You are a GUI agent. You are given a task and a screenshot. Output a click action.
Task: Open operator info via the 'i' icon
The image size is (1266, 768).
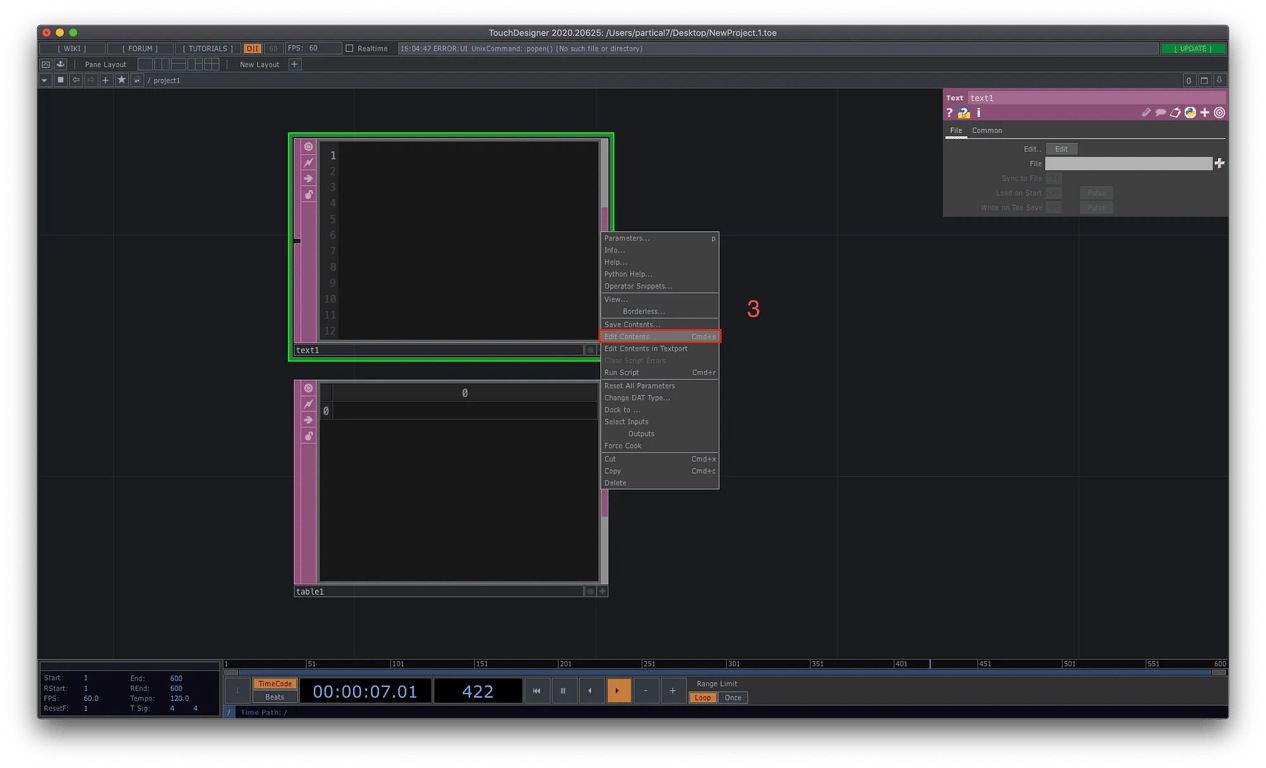(978, 113)
